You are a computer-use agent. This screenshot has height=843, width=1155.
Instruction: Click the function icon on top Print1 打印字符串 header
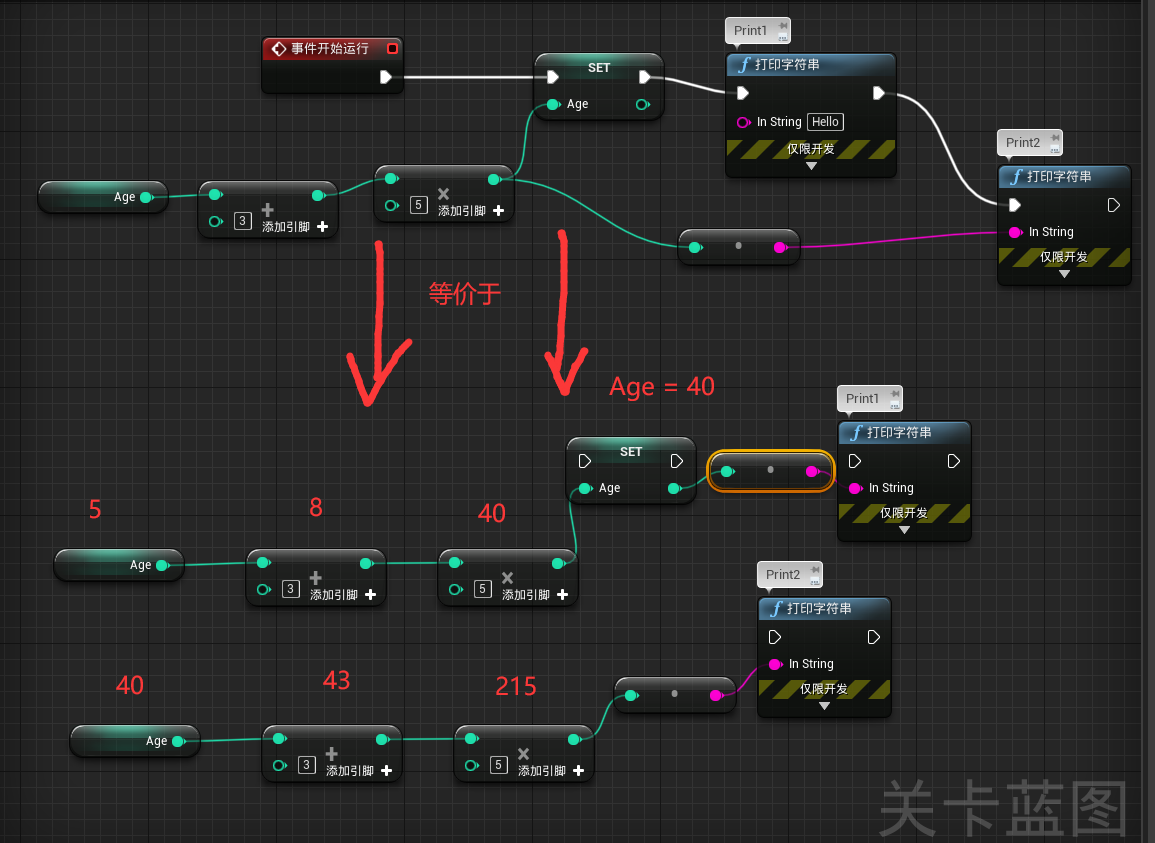743,65
